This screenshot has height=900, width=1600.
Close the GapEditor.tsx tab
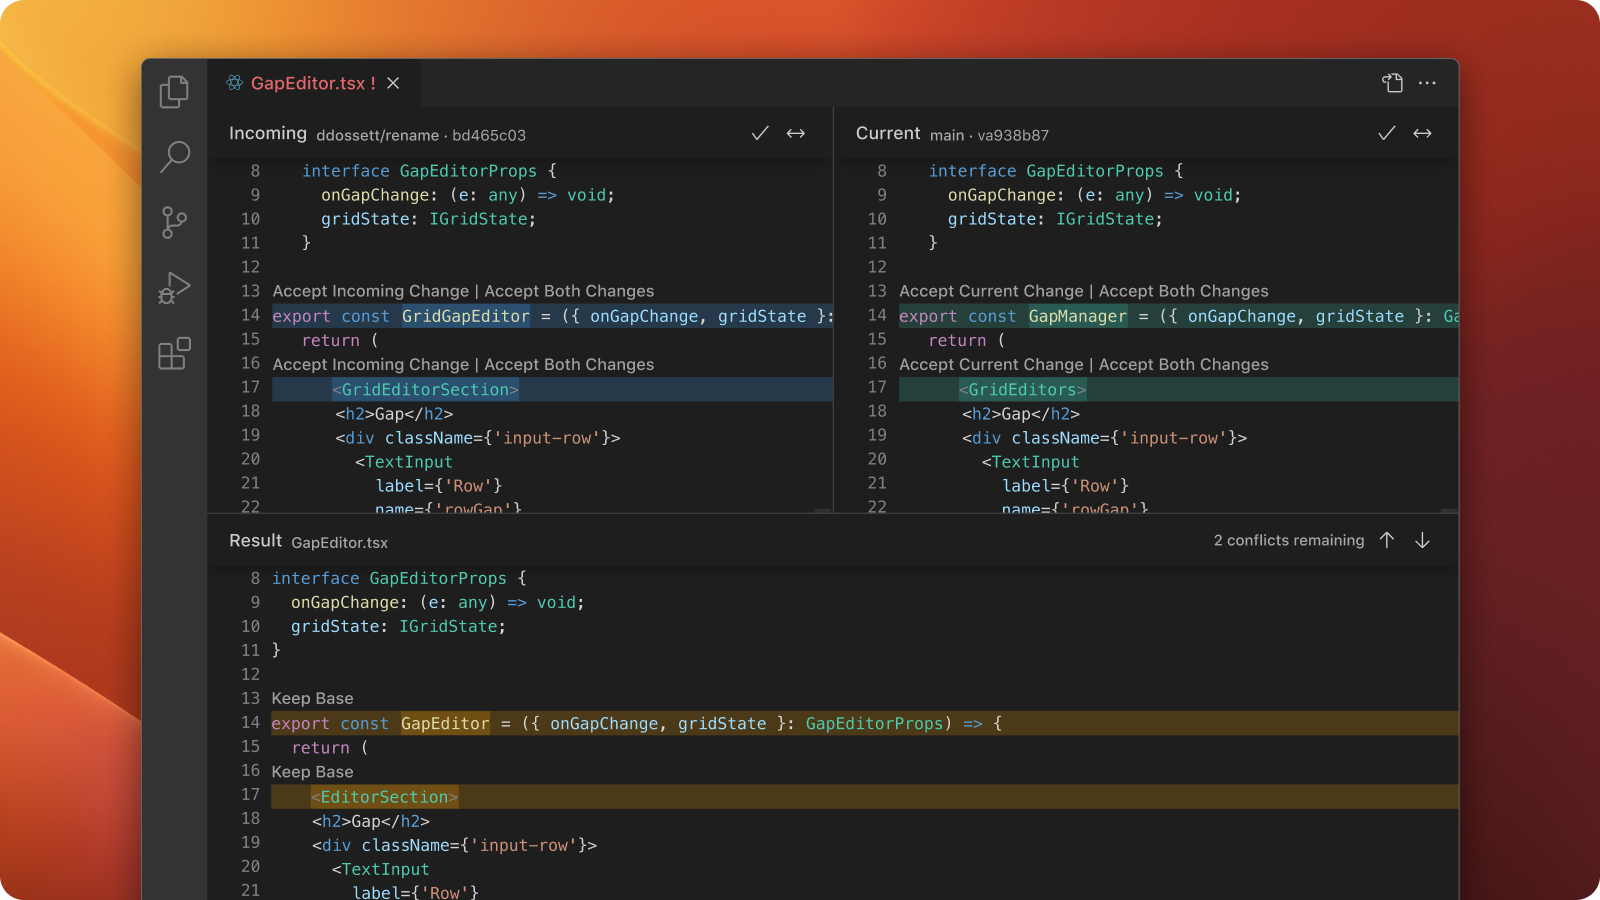tap(391, 83)
